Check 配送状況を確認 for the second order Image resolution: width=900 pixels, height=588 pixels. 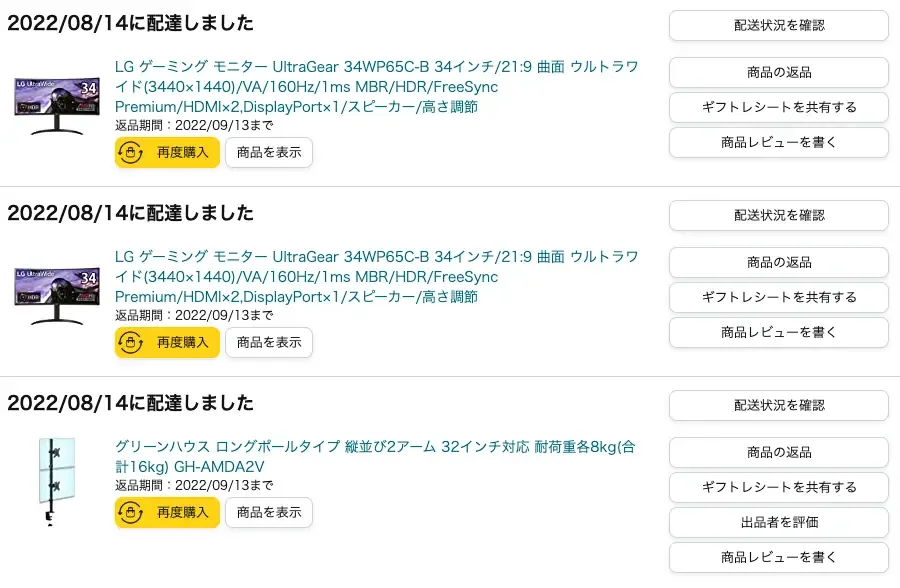coord(779,215)
